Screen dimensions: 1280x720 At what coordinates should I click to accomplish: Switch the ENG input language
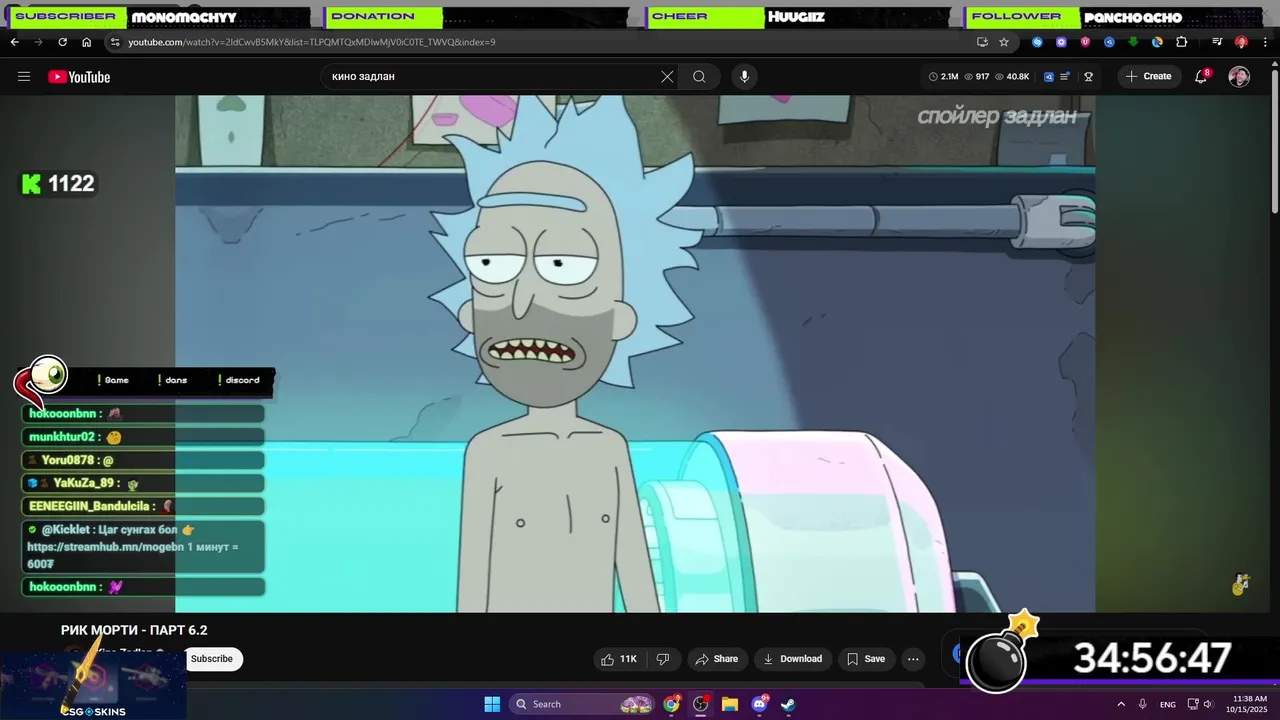coord(1168,704)
